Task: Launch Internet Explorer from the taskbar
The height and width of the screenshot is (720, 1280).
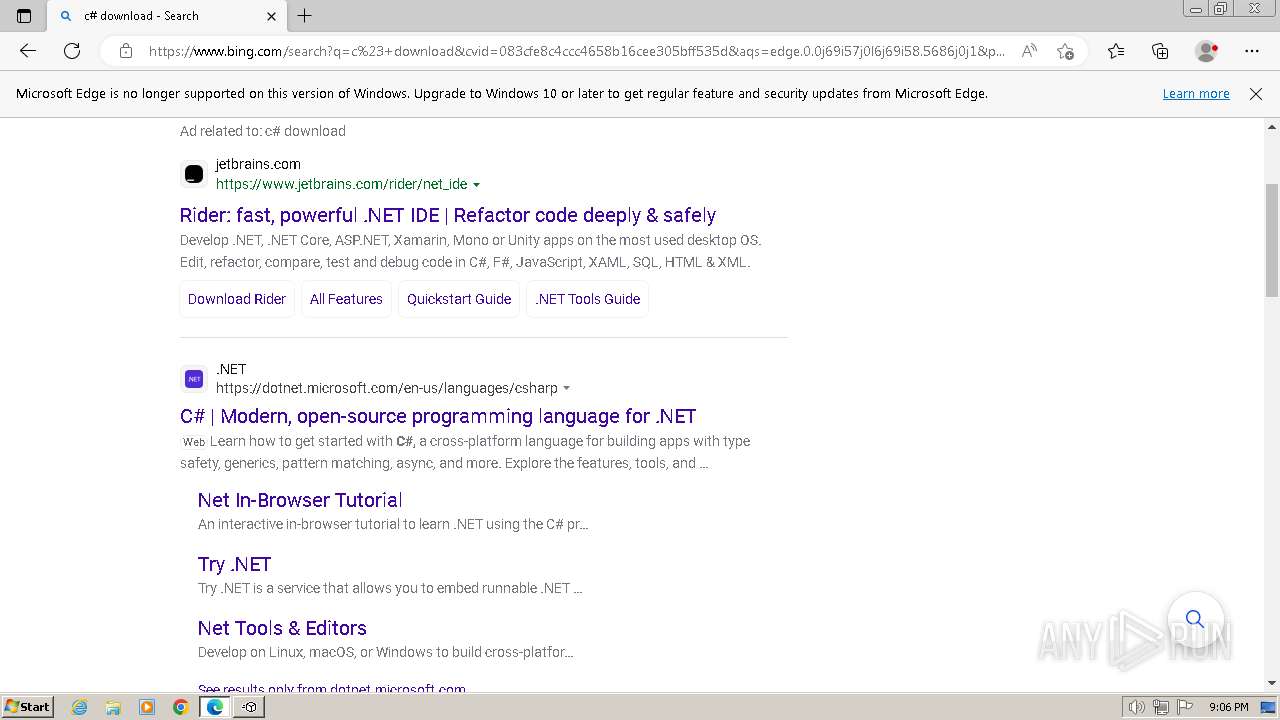Action: (x=80, y=707)
